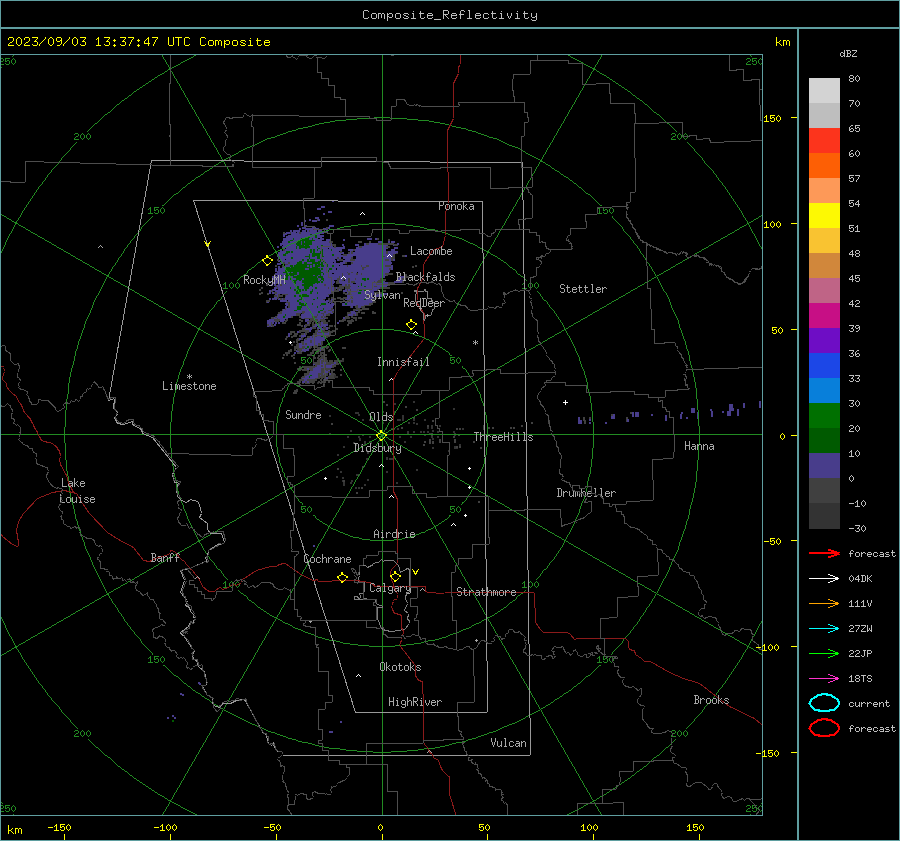The height and width of the screenshot is (841, 900).
Task: Click the yellow diamond marker above Calgary
Action: point(395,576)
